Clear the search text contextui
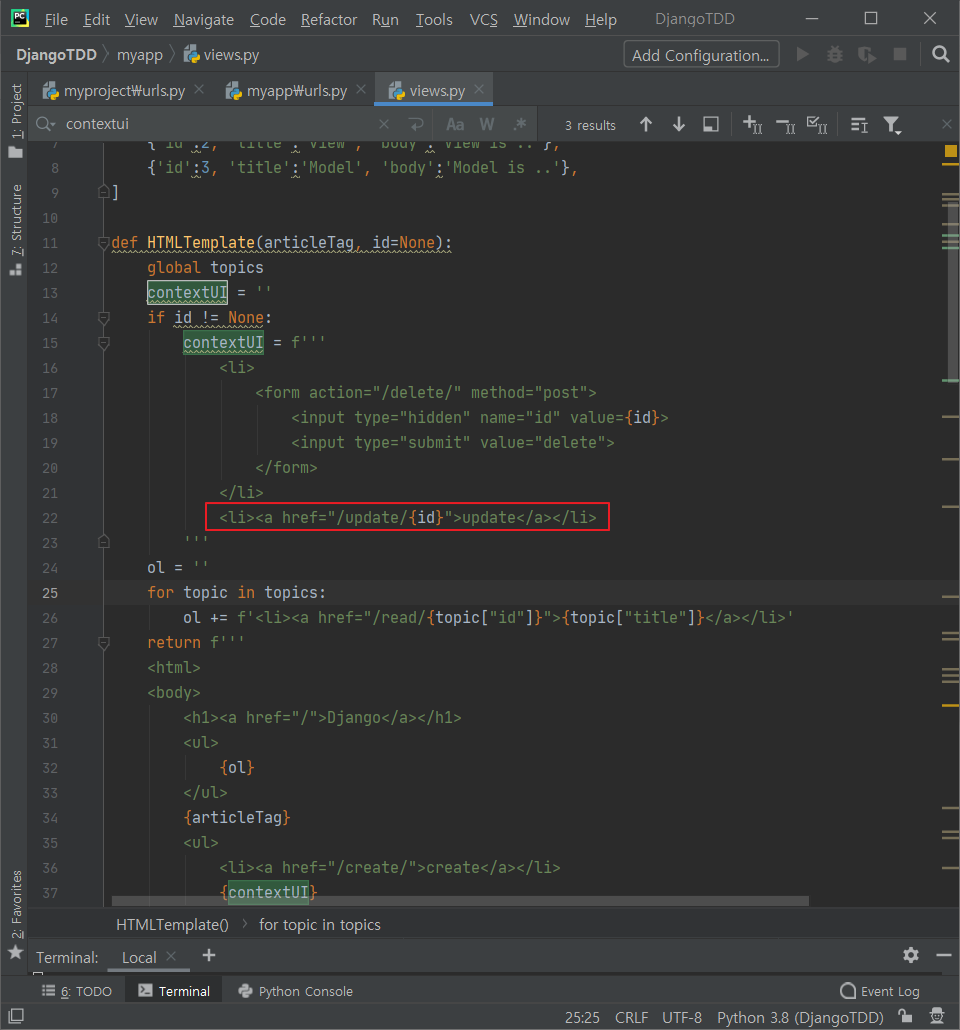 pos(384,124)
